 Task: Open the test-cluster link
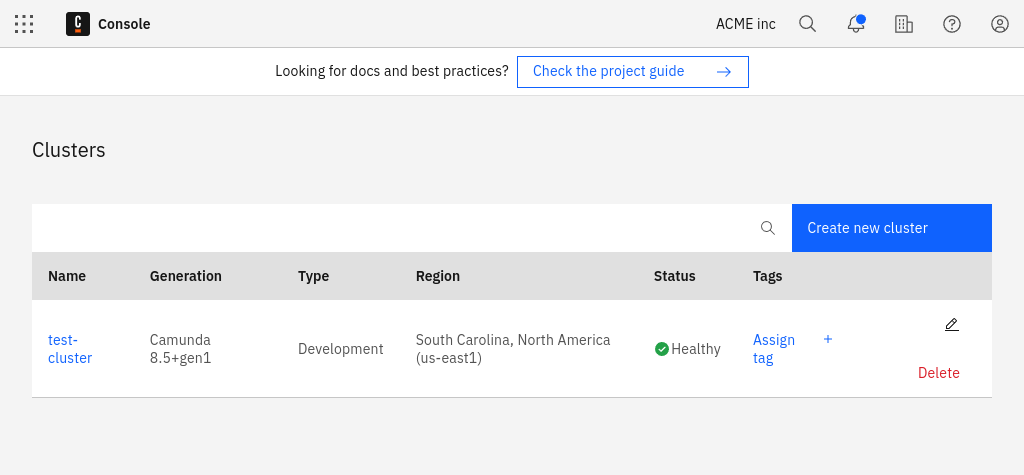(69, 349)
